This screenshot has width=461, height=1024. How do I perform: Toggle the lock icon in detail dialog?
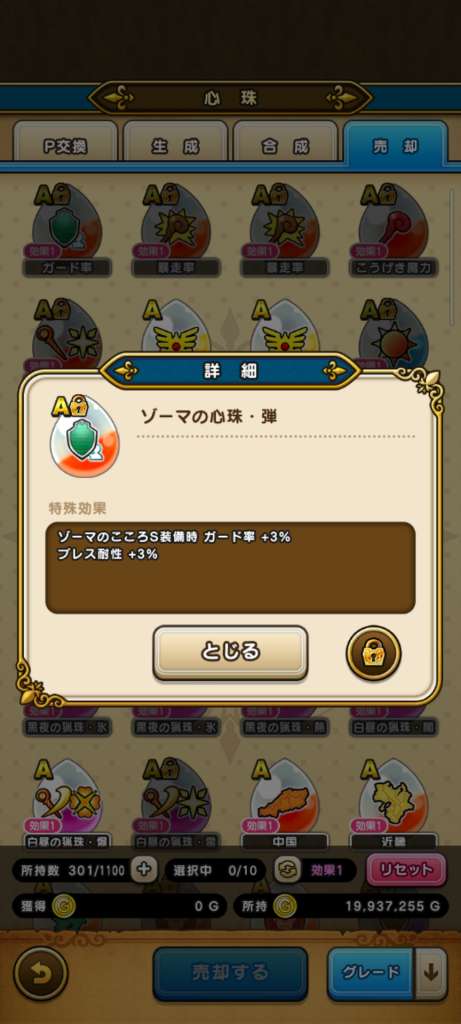[x=373, y=654]
